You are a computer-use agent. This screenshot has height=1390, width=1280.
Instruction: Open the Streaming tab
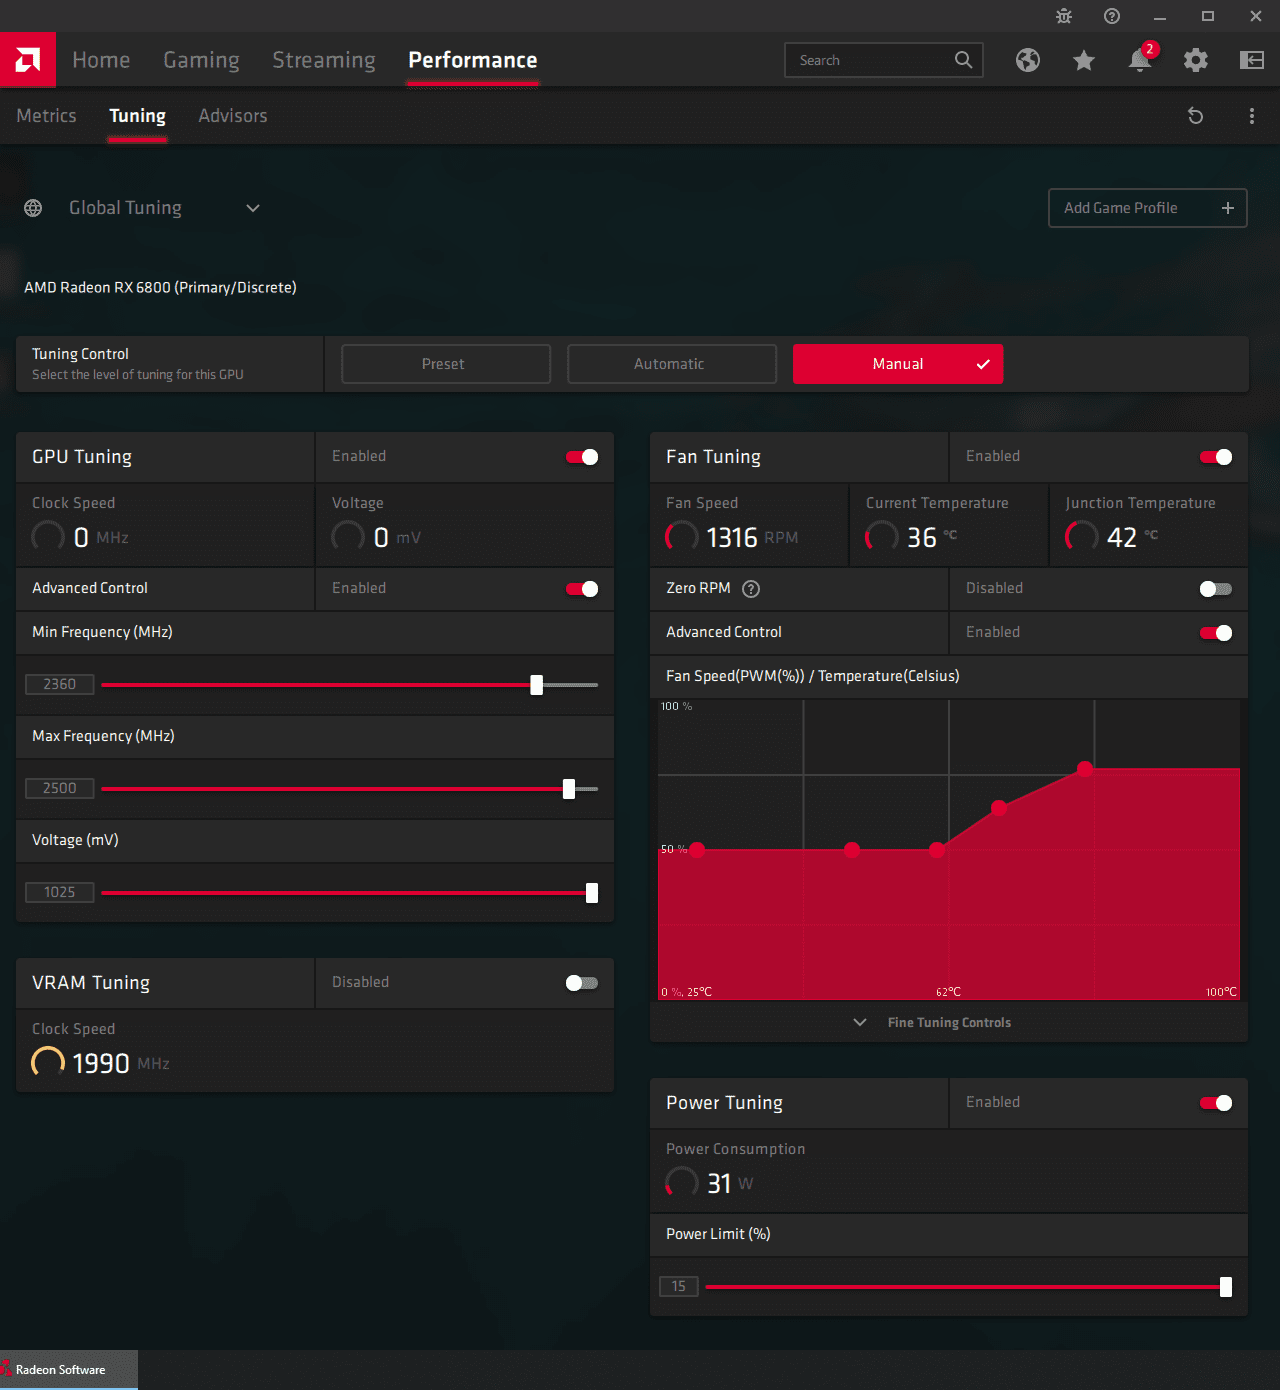(324, 60)
